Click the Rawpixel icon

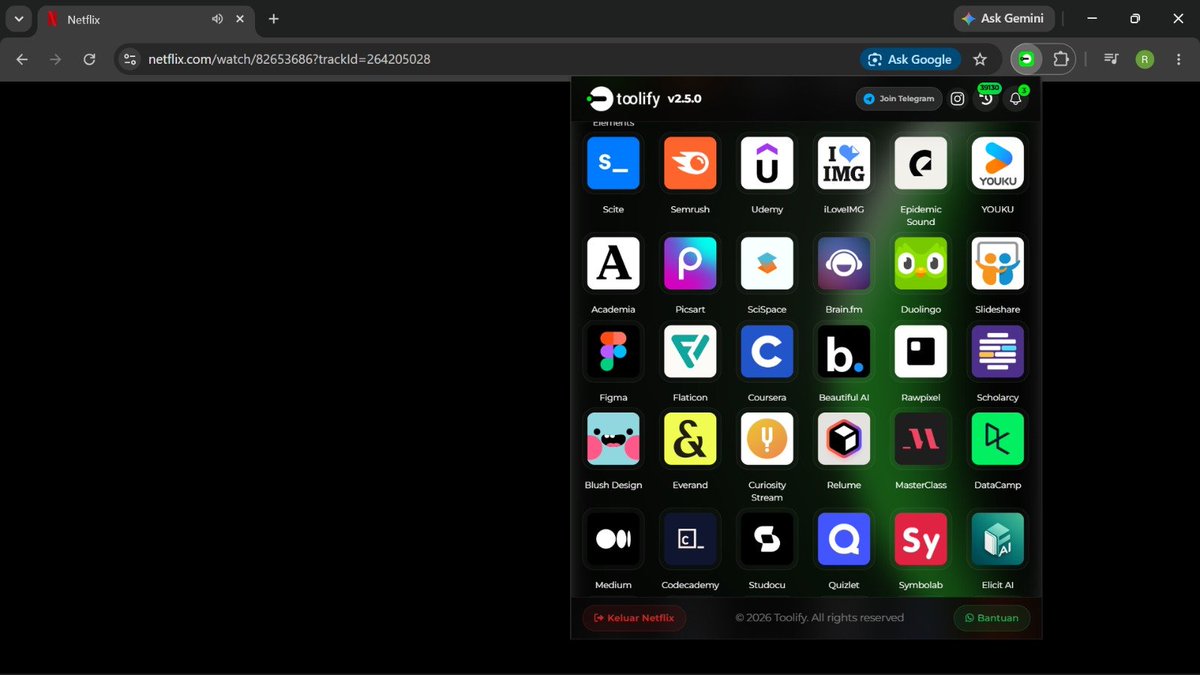[921, 351]
